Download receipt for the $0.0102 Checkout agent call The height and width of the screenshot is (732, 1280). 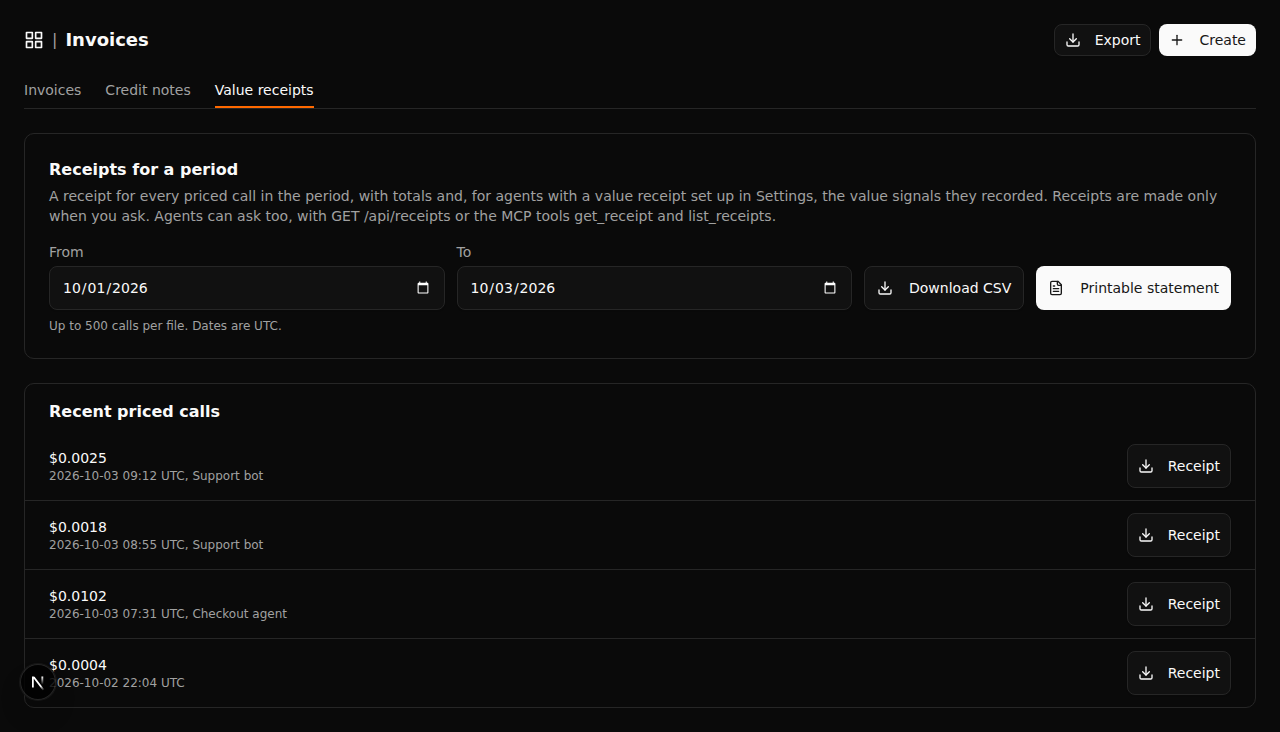[1179, 604]
